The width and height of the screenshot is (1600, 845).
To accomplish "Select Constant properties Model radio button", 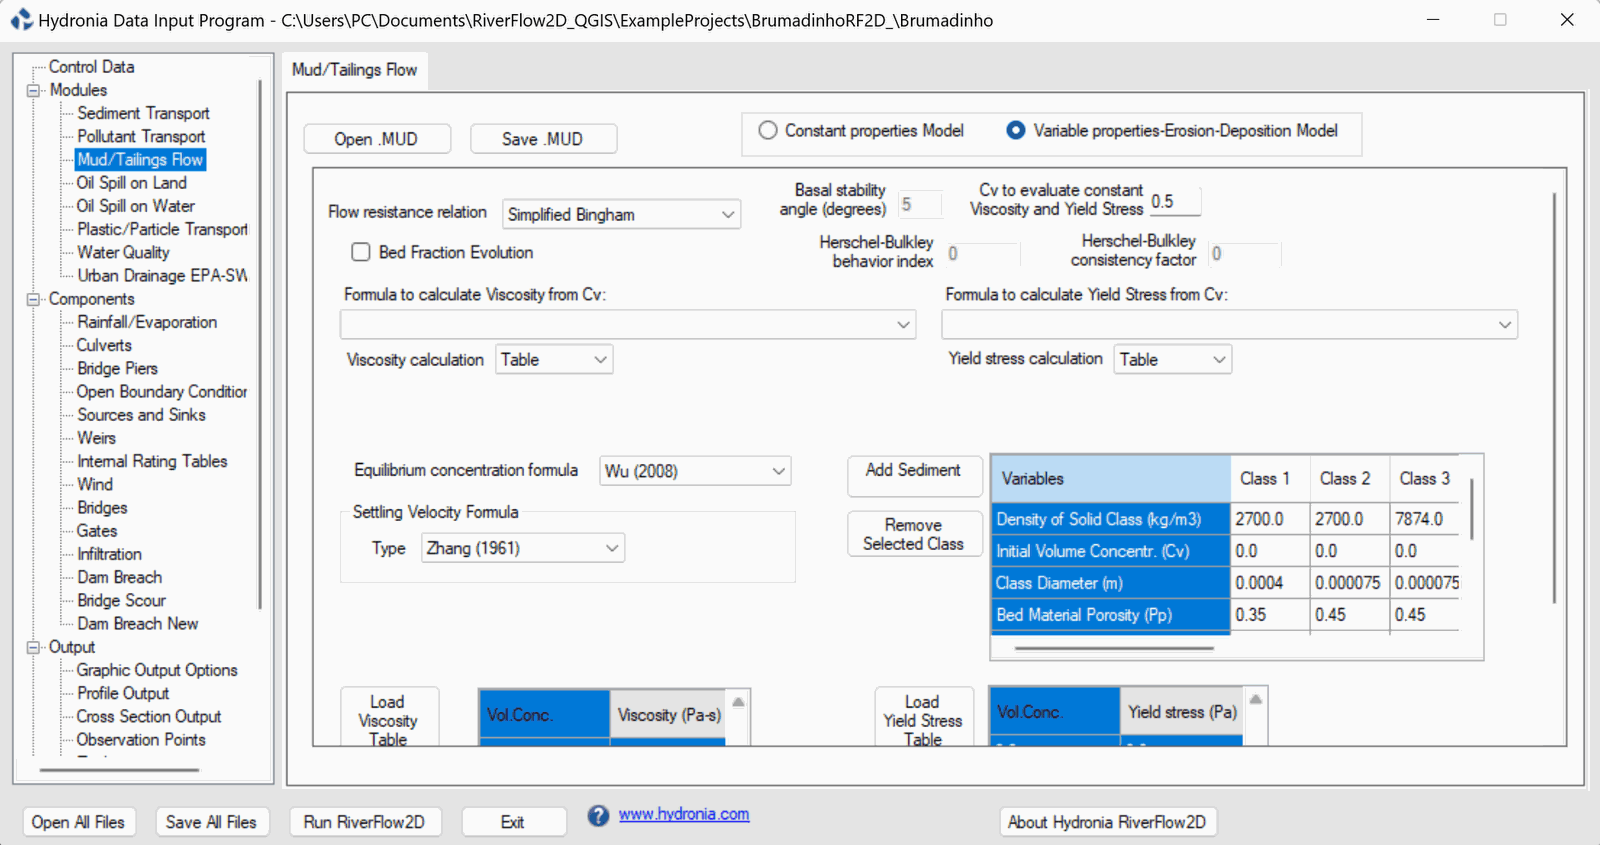I will click(x=768, y=131).
